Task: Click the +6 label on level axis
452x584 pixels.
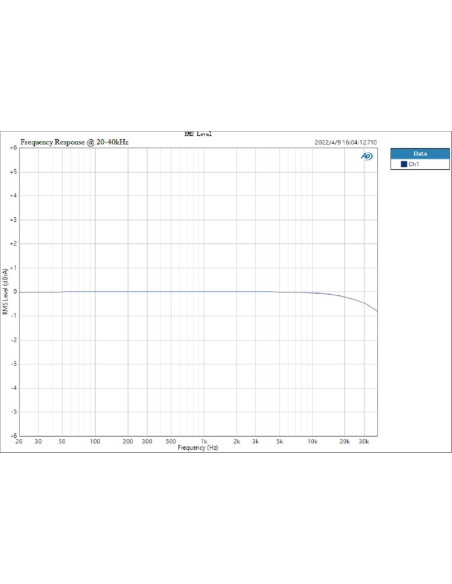Action: pyautogui.click(x=13, y=148)
